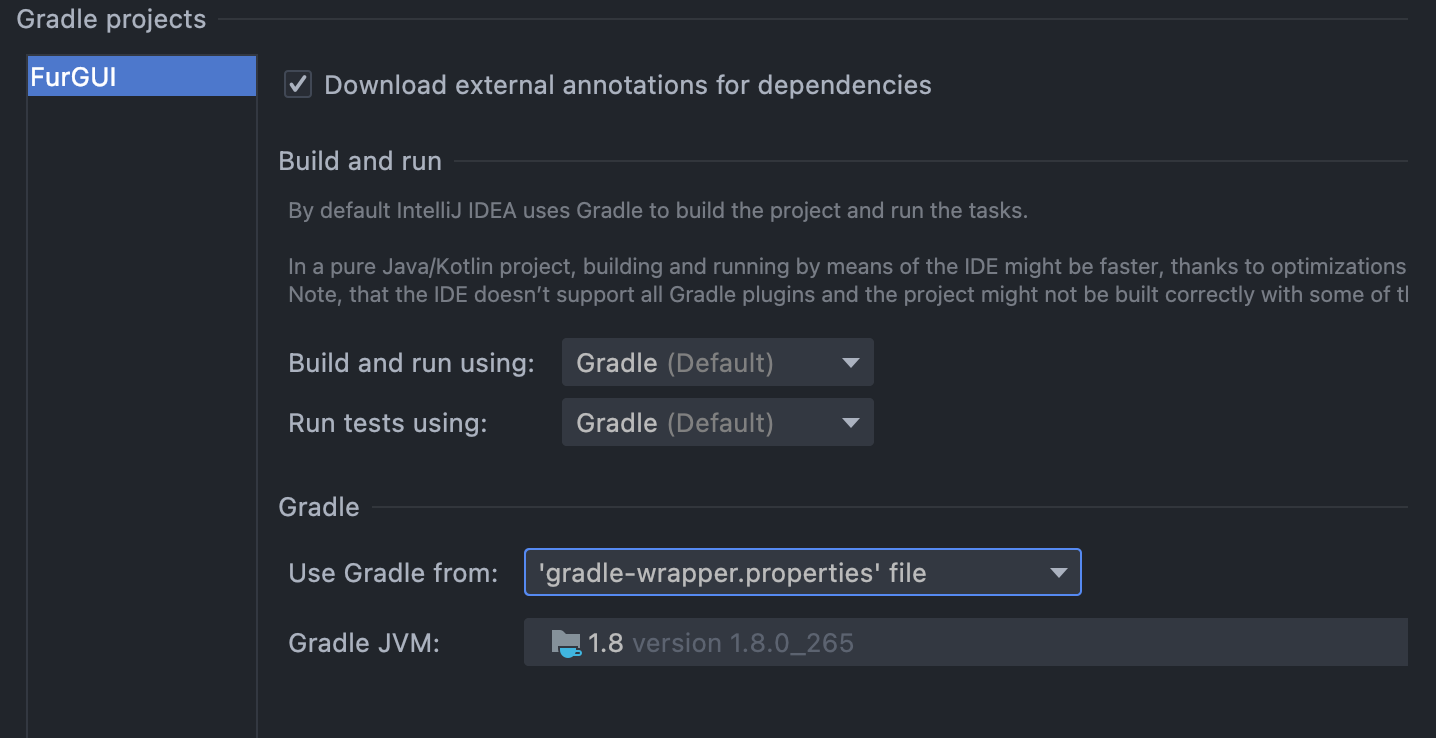Screen dimensions: 1436x738
Task: Select the FurGUI project entry
Action: point(140,75)
